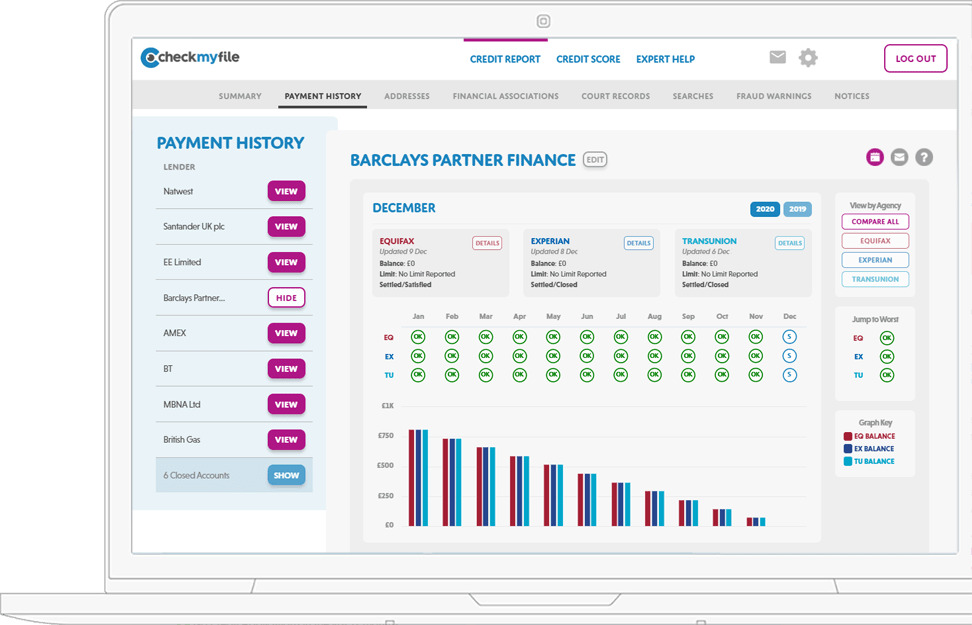Click Equifax December S settled icon

[789, 337]
